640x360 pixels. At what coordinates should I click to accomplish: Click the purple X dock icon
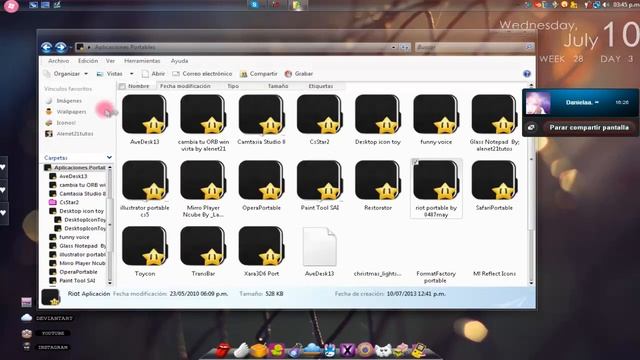[347, 350]
